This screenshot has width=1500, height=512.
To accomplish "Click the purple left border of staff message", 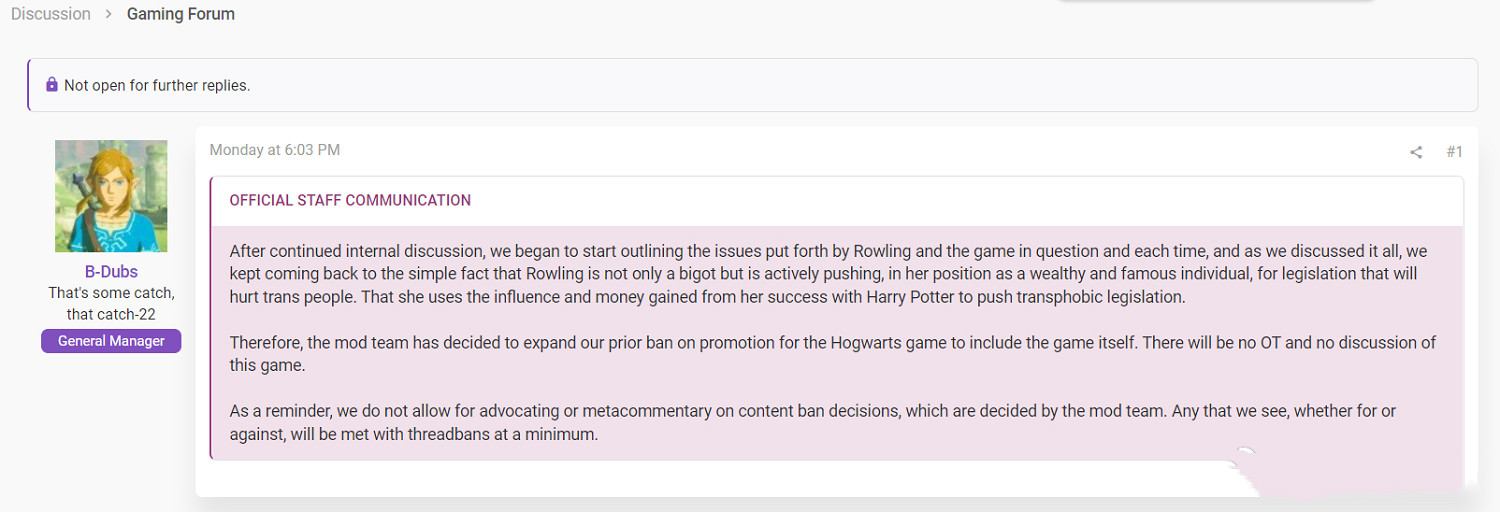I will tap(211, 320).
